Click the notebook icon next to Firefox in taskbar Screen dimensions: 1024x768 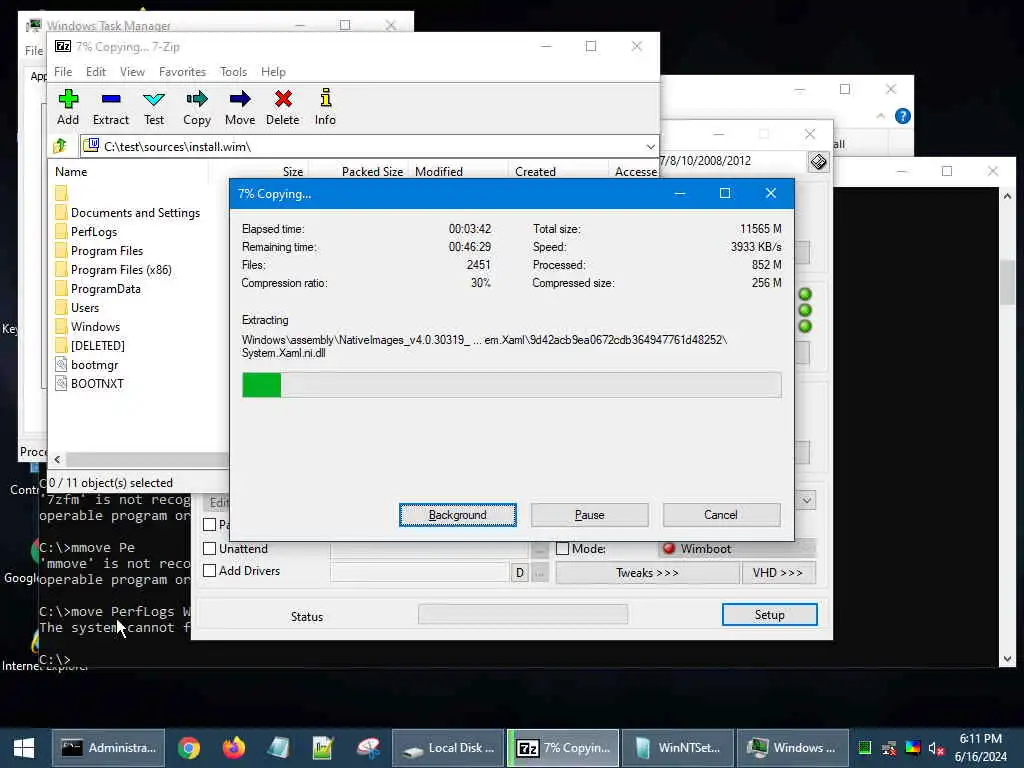click(x=278, y=748)
